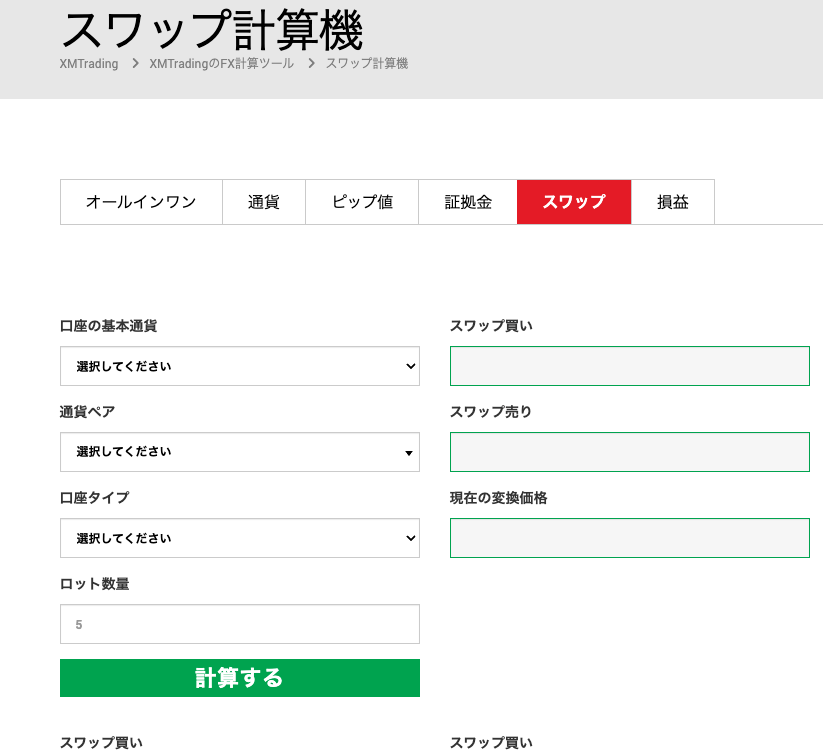Expand the 口座の基本通貨 dropdown
Screen dimensions: 823x751
[240, 366]
